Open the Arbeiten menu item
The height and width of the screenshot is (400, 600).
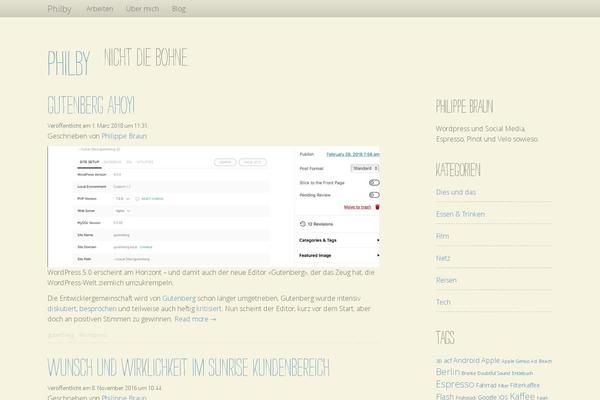tap(99, 9)
